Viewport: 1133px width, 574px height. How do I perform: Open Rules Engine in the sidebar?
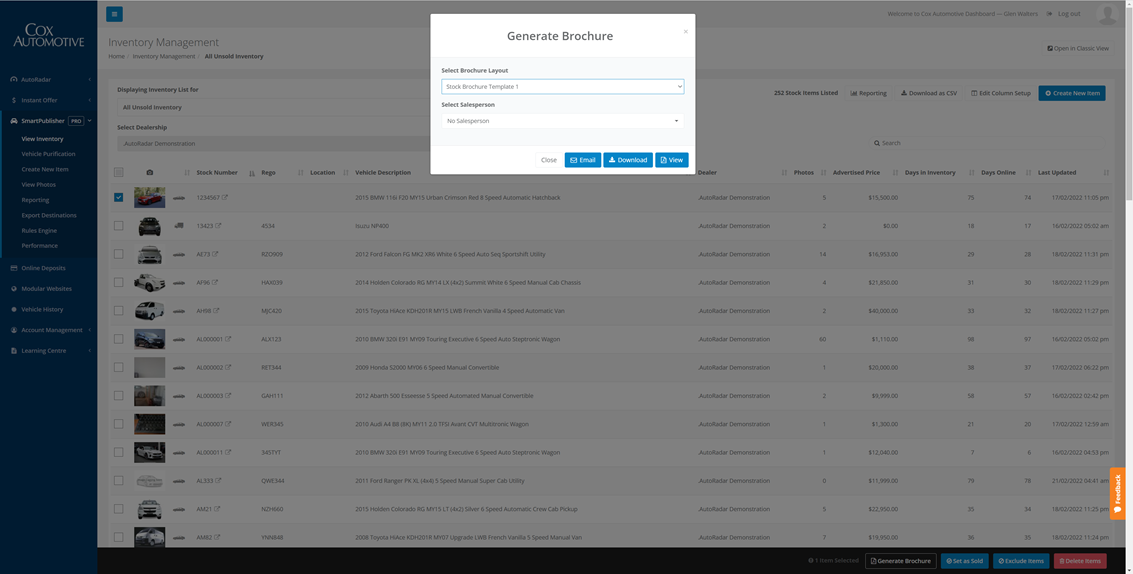click(39, 231)
